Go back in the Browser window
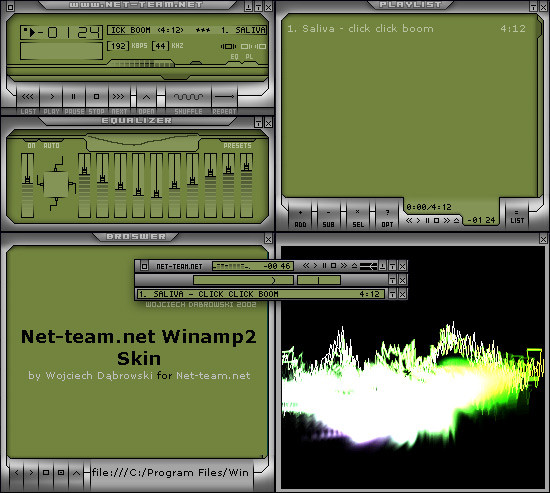The image size is (550, 493). point(16,473)
